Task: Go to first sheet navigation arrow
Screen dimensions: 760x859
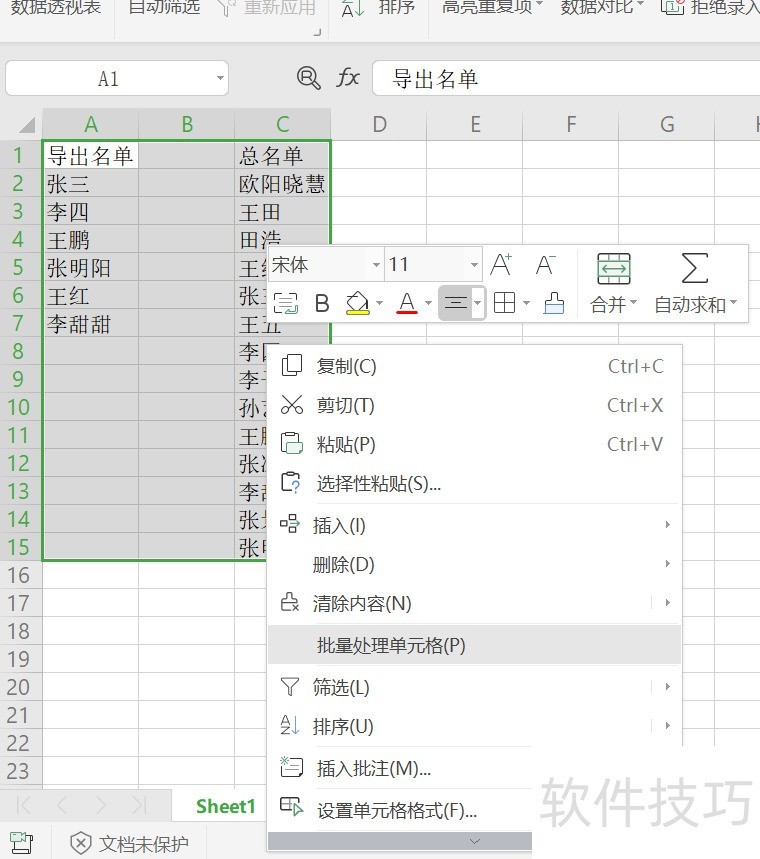Action: click(24, 805)
